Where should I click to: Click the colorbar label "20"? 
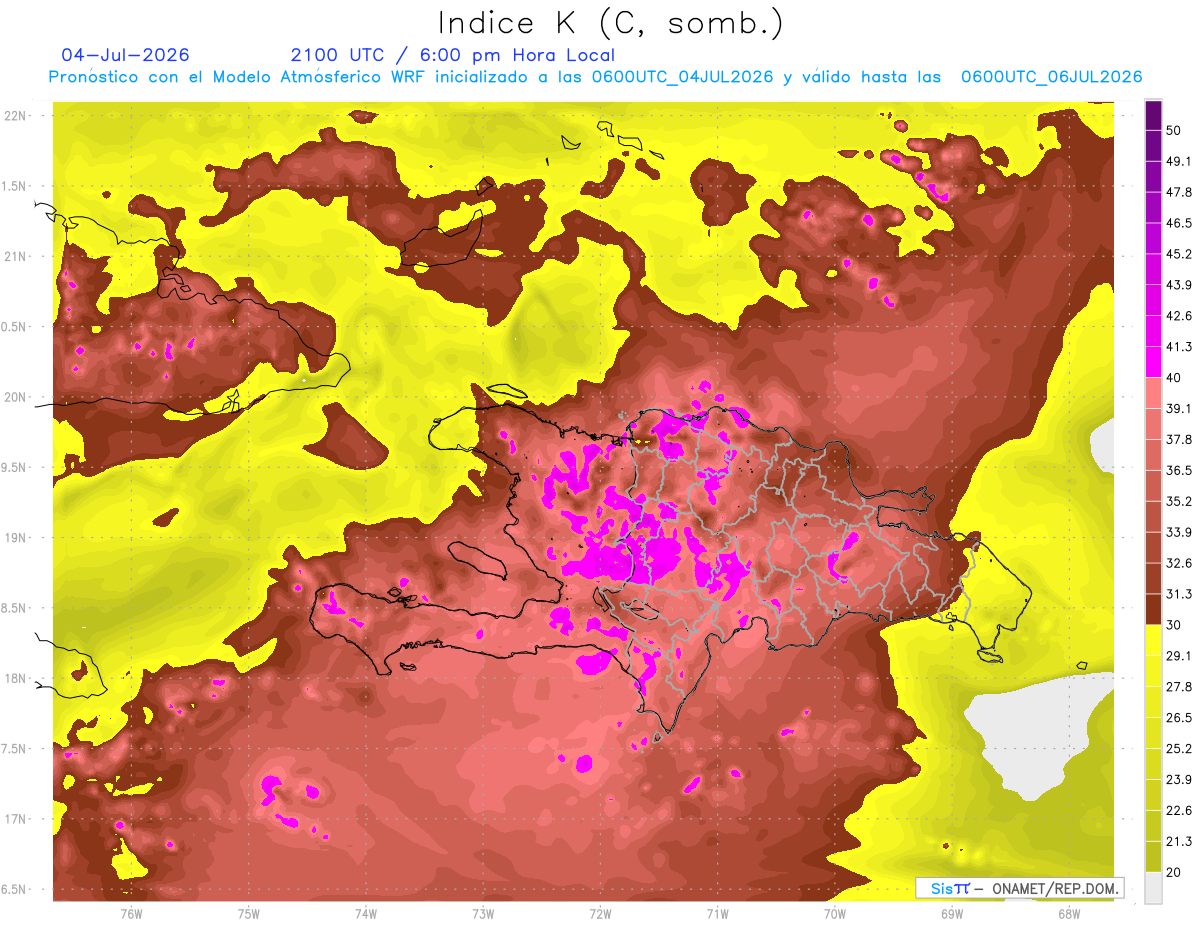(x=1174, y=872)
